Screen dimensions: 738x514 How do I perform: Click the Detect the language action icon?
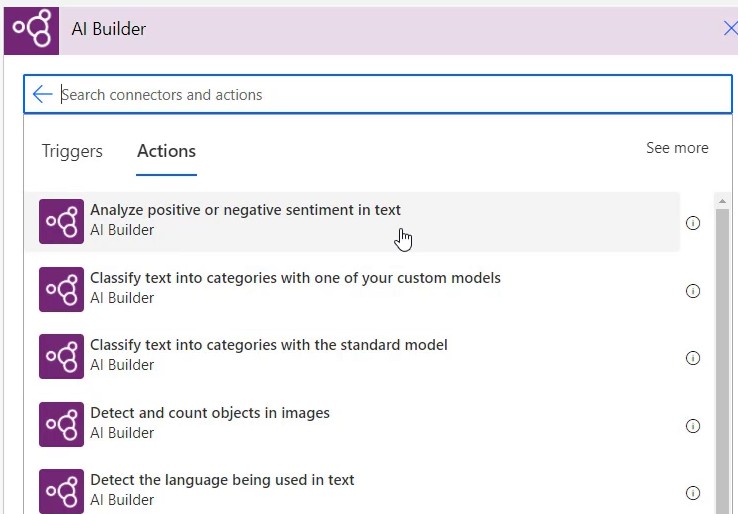point(61,491)
